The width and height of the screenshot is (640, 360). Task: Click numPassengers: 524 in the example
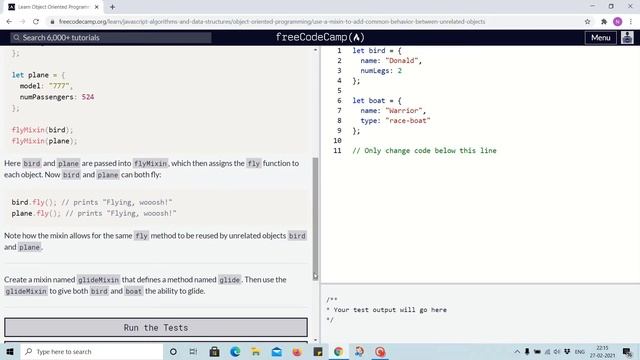pos(57,97)
